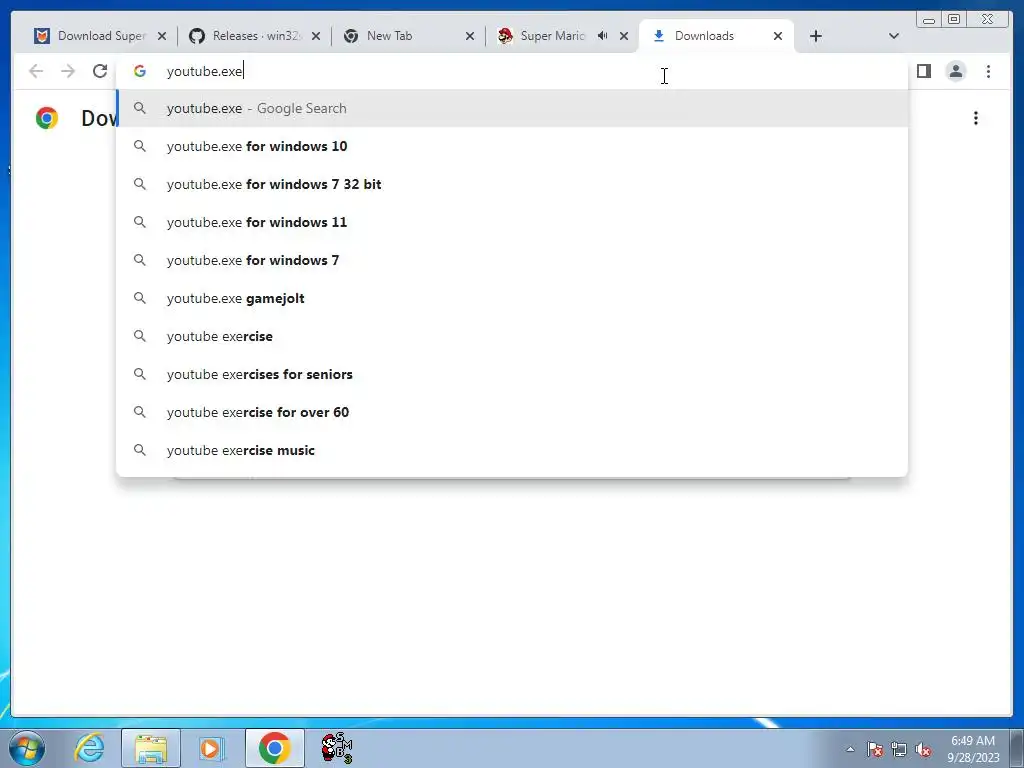Close the Super Mario tab
The height and width of the screenshot is (768, 1024).
click(624, 36)
